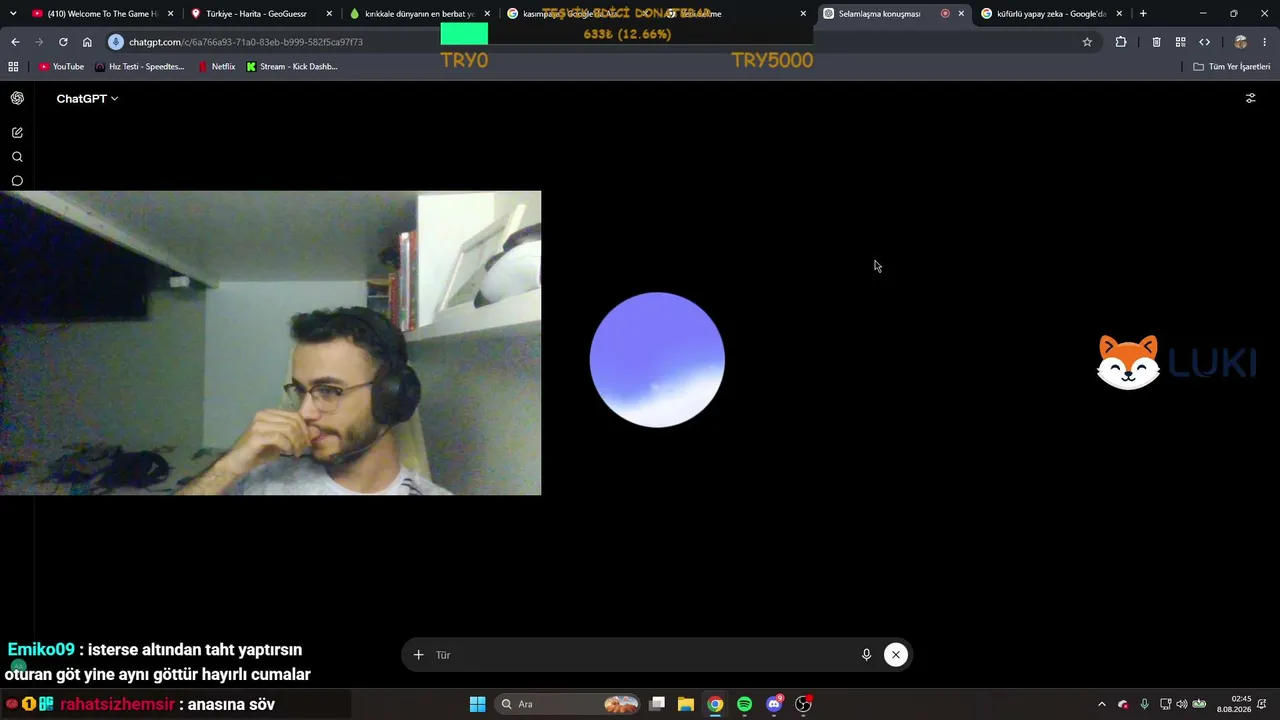Tap the blue voice orb
This screenshot has height=720, width=1280.
[657, 360]
